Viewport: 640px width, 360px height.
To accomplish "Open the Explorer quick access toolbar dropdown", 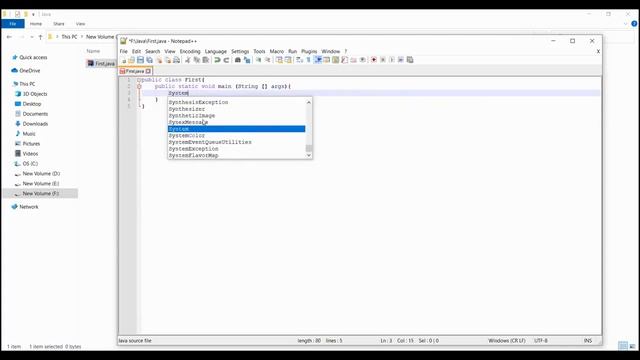I will [x=33, y=14].
